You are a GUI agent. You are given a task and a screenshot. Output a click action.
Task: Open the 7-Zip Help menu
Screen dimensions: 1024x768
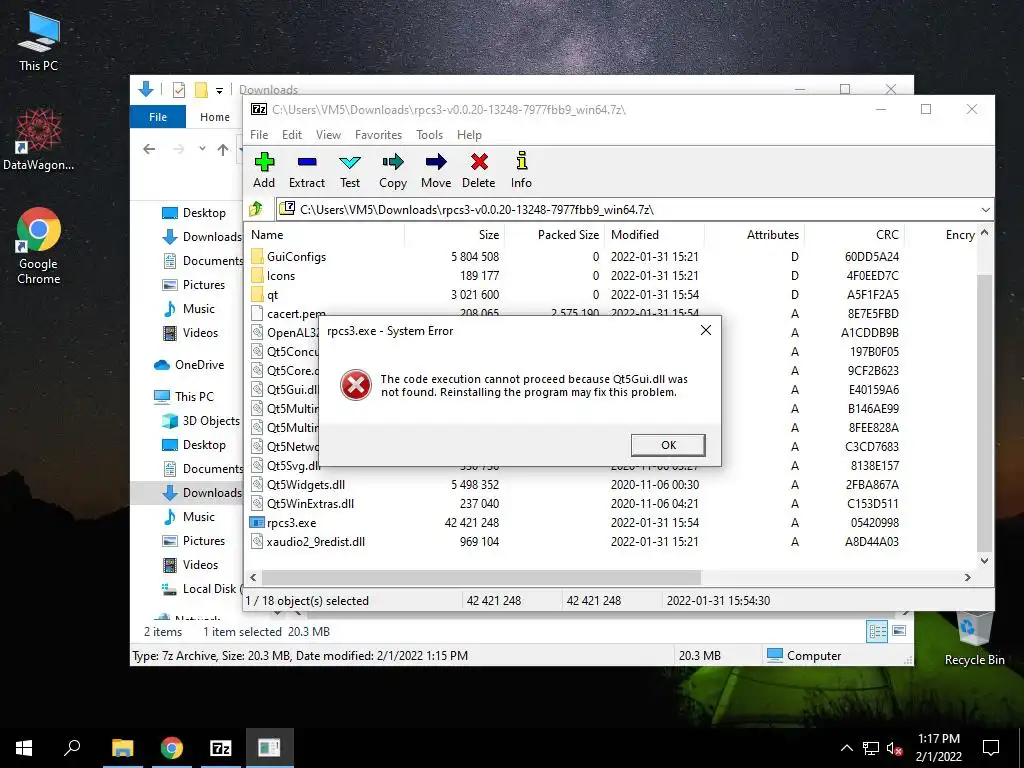(469, 135)
